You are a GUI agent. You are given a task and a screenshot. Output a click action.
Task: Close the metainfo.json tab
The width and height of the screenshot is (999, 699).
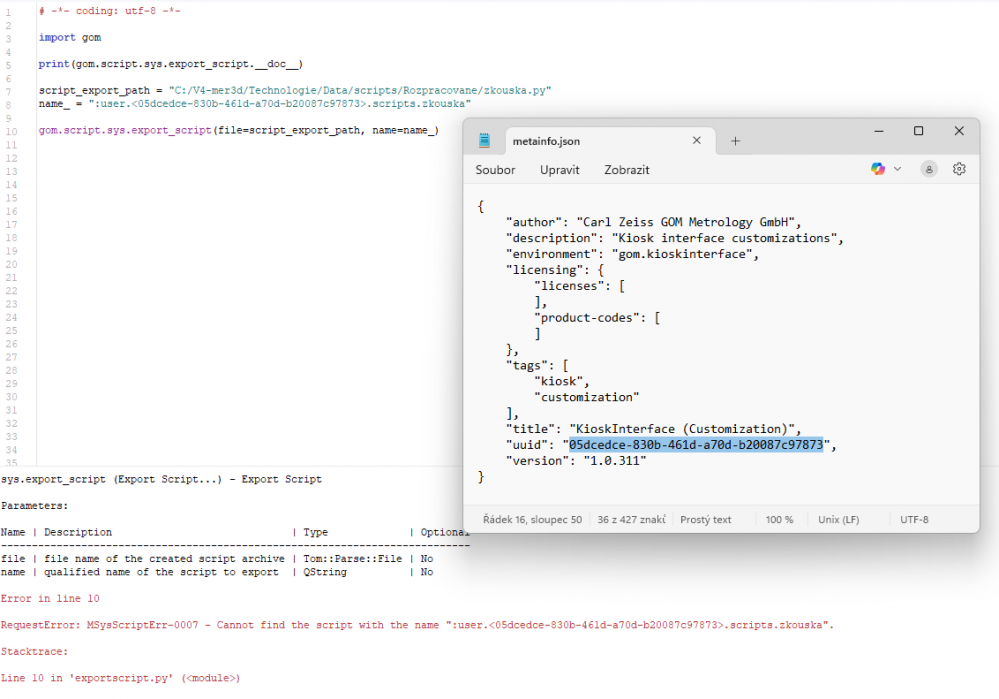pos(697,141)
